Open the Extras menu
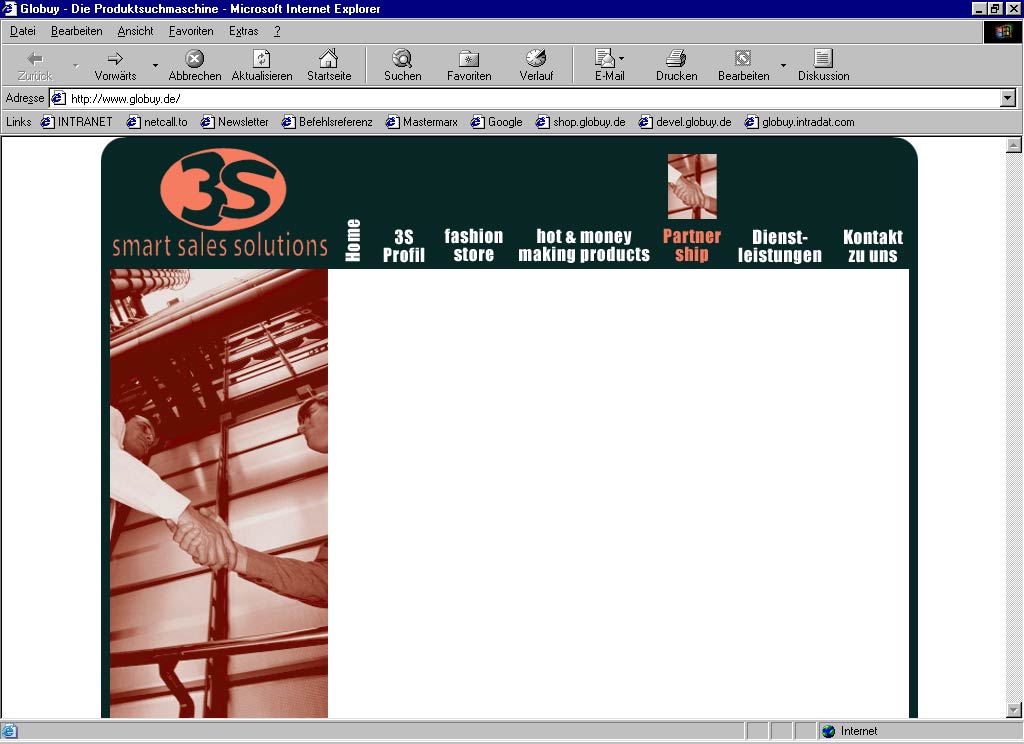Screen dimensions: 1024x744 pyautogui.click(x=244, y=31)
